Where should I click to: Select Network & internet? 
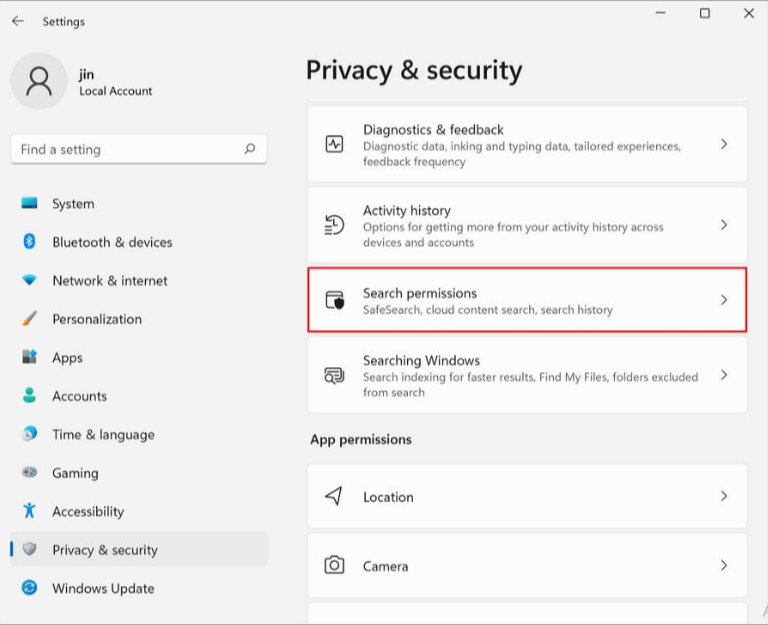click(139, 280)
